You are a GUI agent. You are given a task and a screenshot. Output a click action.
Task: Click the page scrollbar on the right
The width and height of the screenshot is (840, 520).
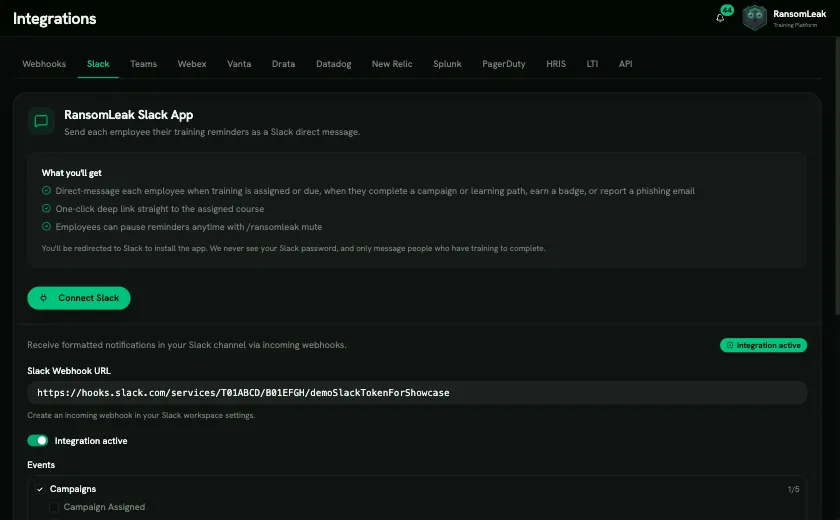837,177
